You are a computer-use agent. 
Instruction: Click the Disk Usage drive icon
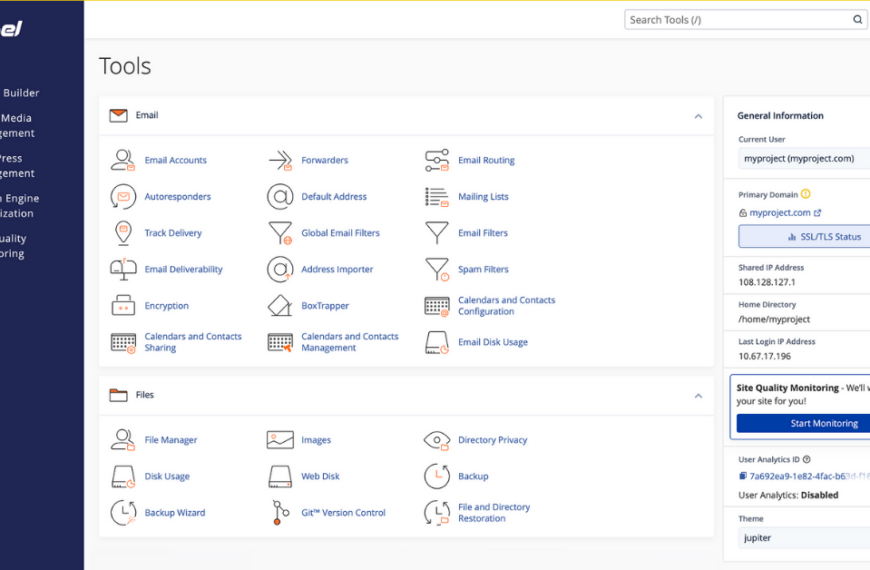pyautogui.click(x=123, y=476)
